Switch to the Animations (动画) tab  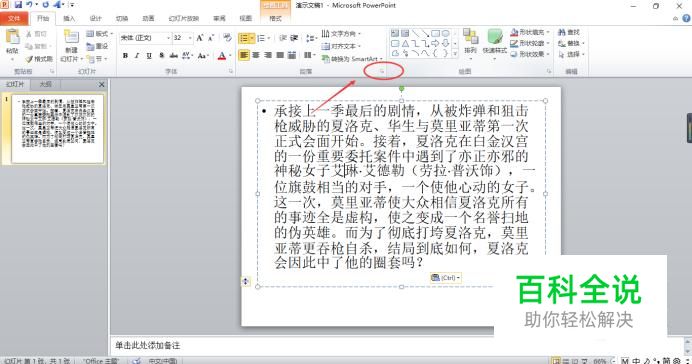point(148,18)
